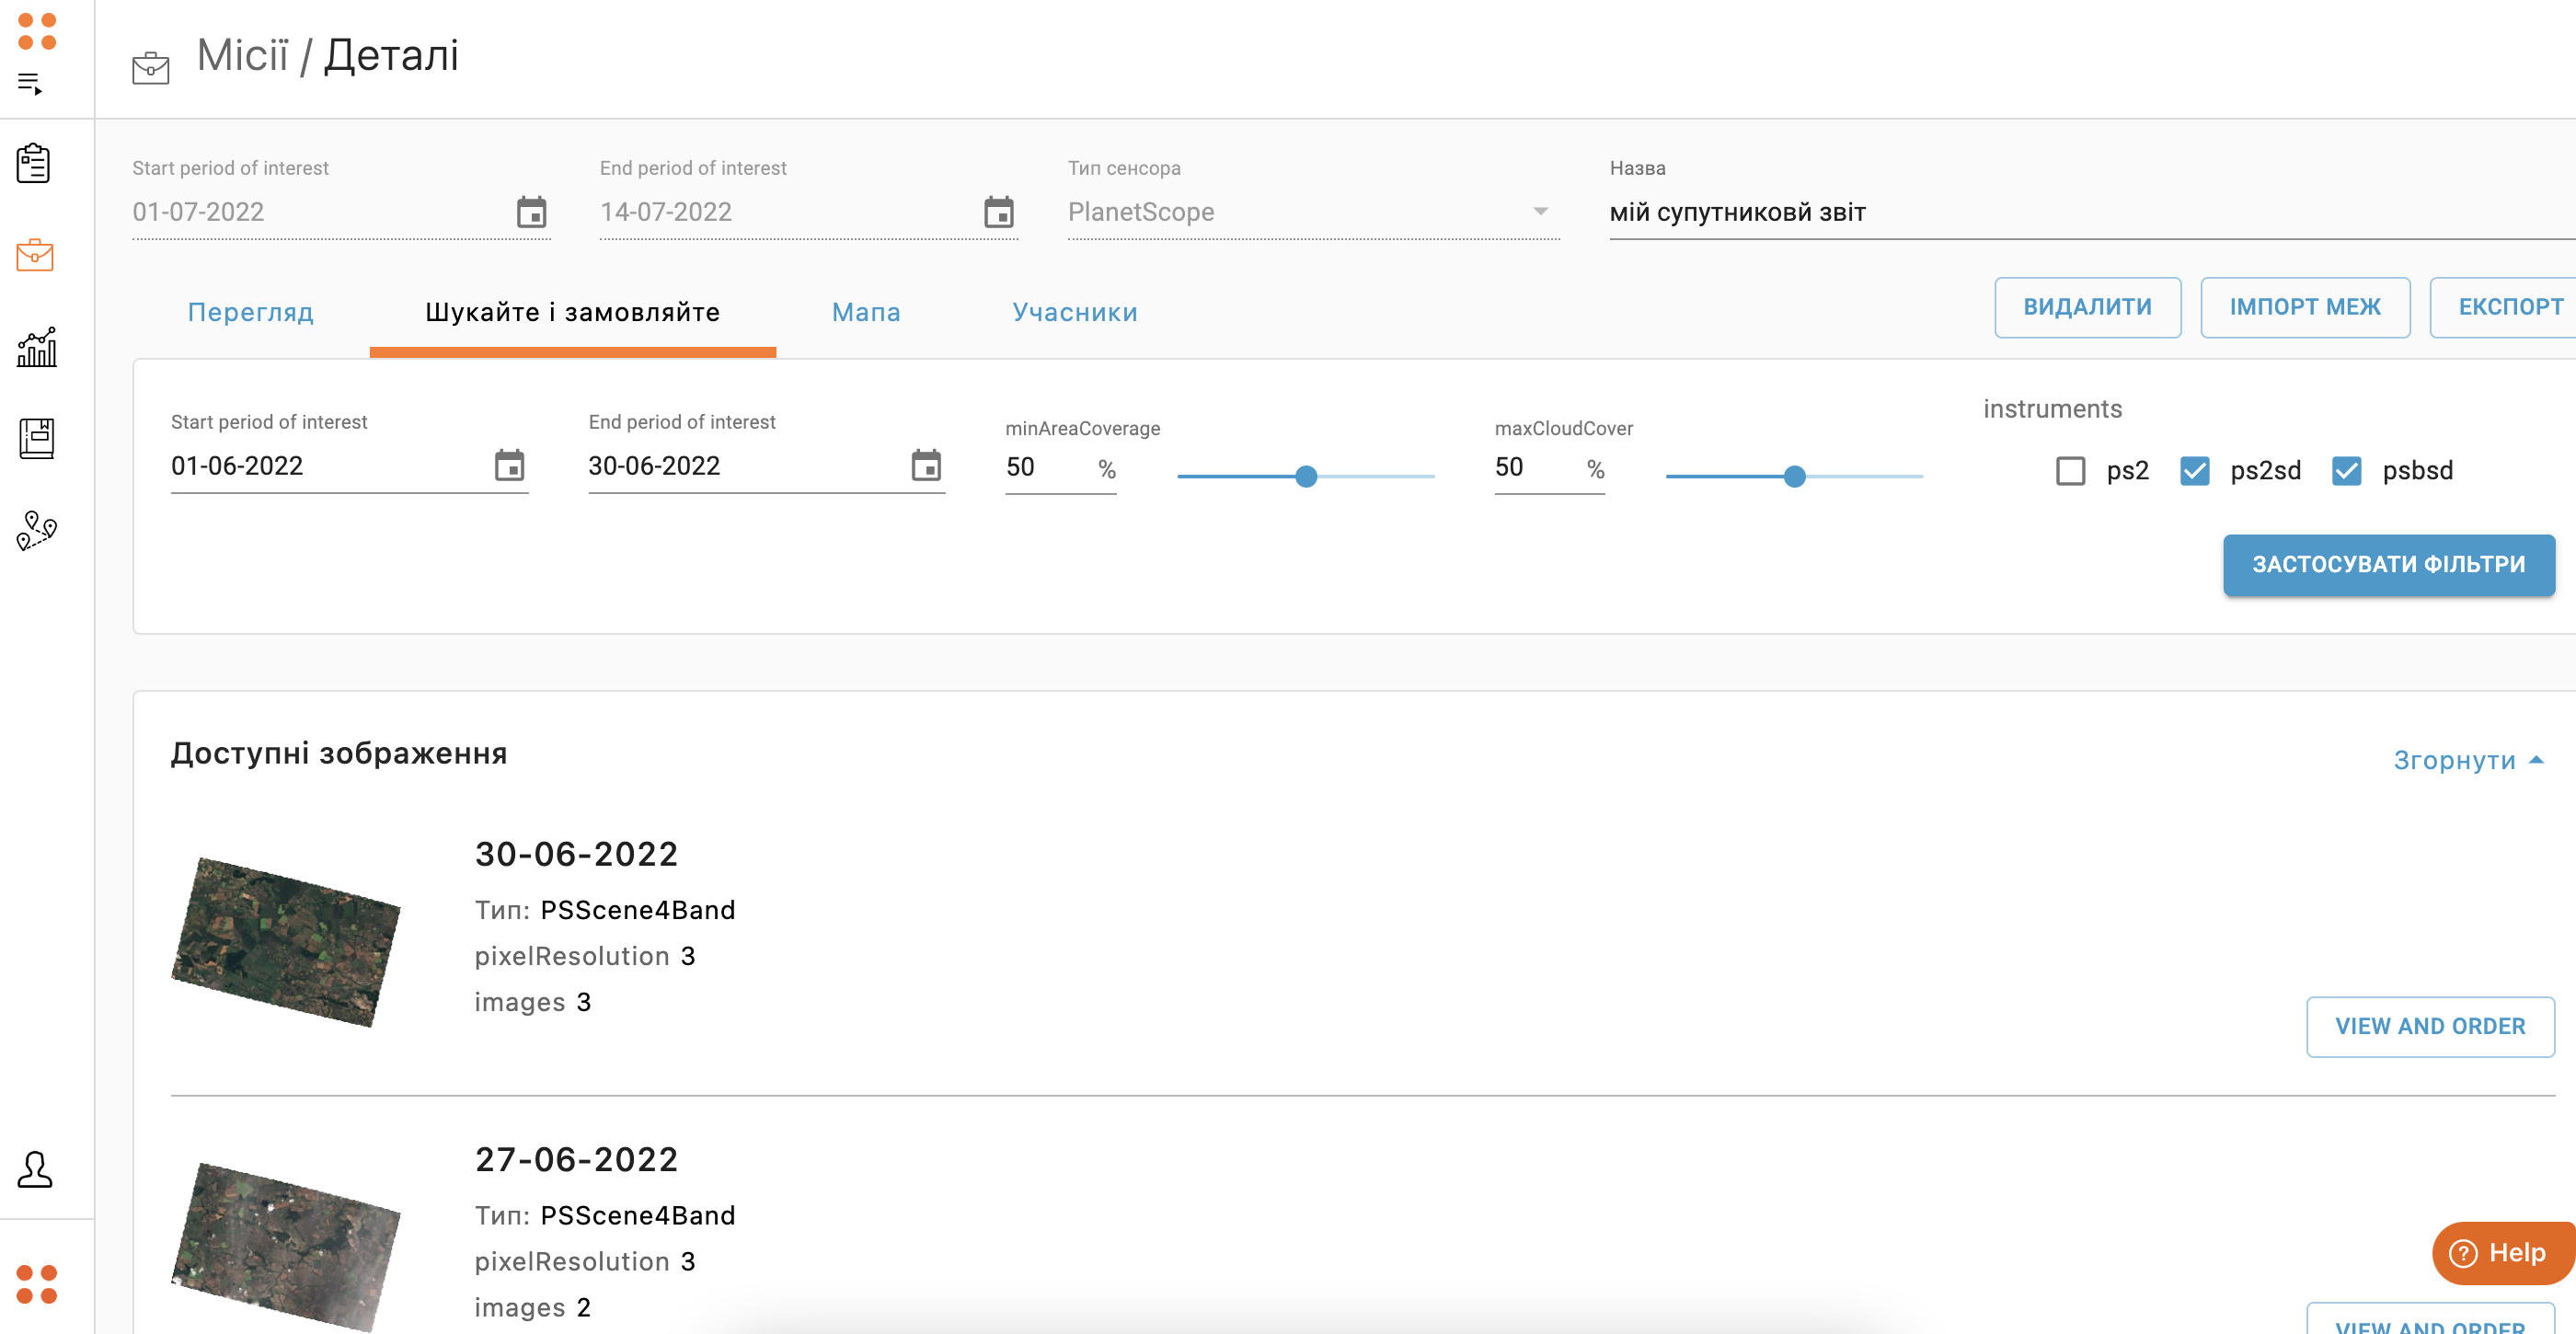
Task: Open the map route pins icon in the sidebar
Action: [x=36, y=530]
